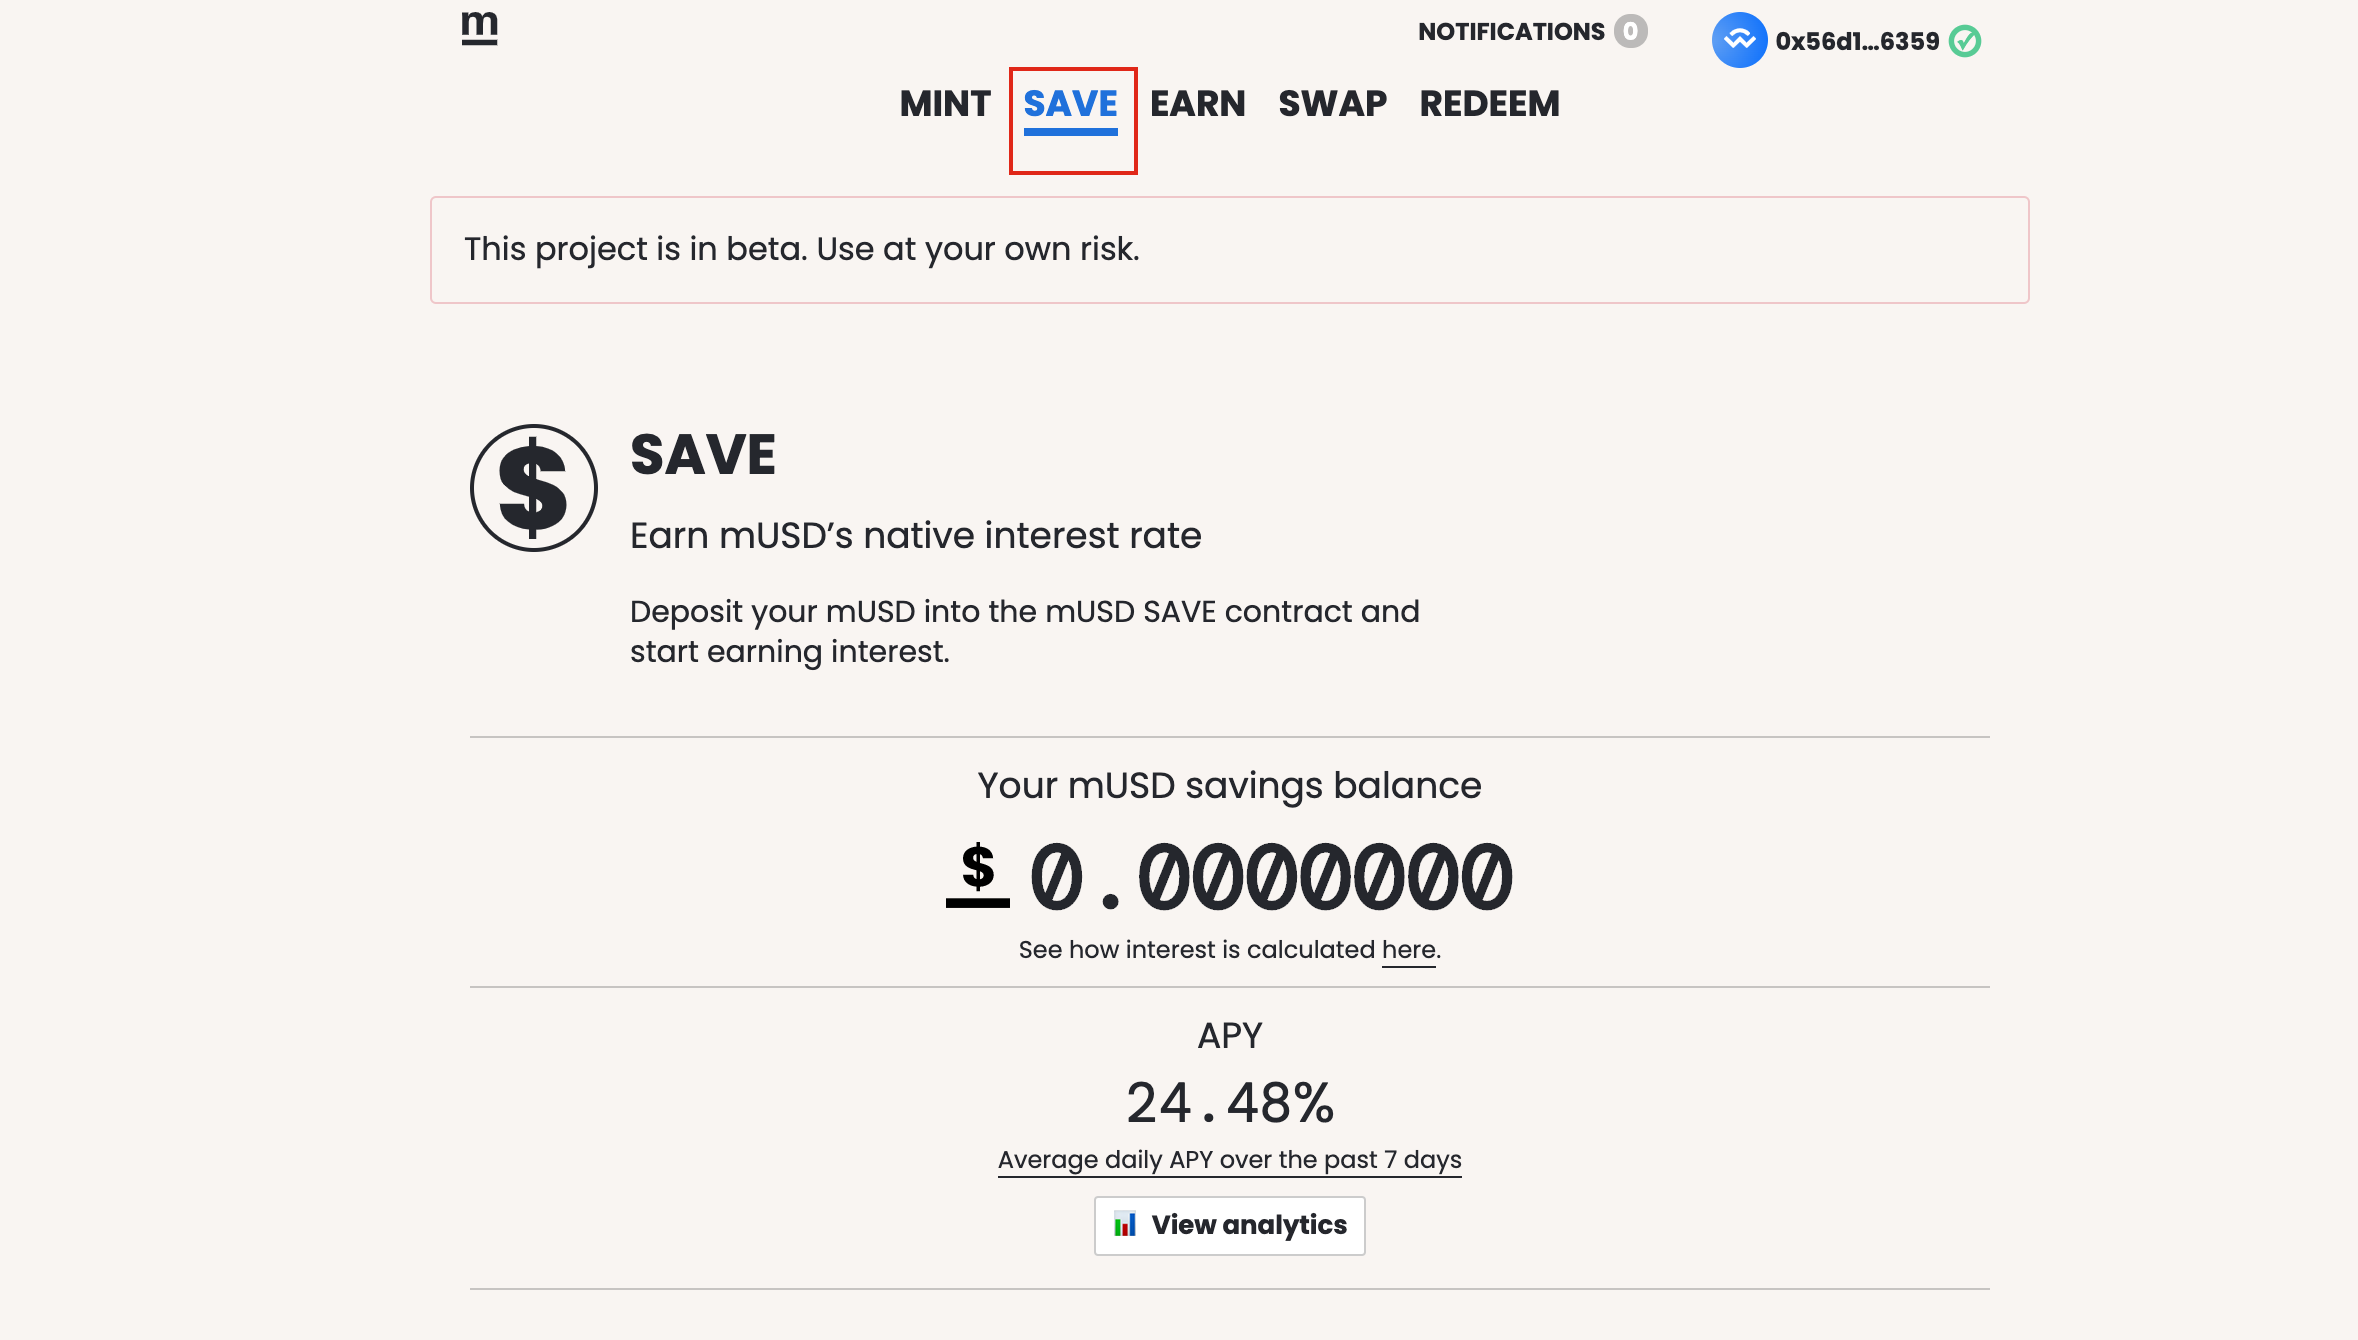Open the wallet avatar icon

1739,41
